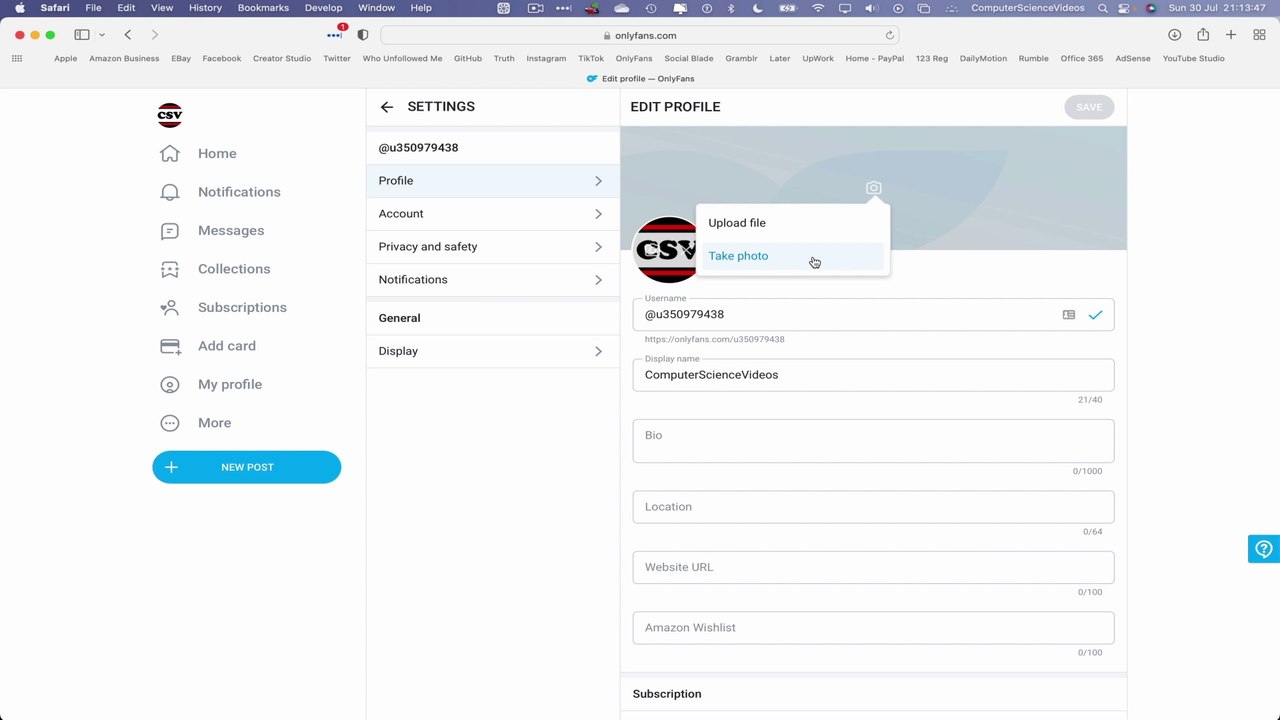Toggle the Safari sidebar button
Viewport: 1280px width, 720px height.
coord(82,35)
